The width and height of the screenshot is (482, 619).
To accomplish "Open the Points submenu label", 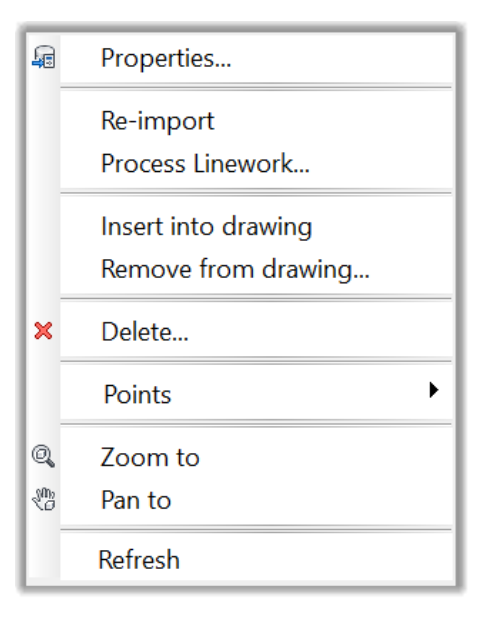I will [x=137, y=394].
